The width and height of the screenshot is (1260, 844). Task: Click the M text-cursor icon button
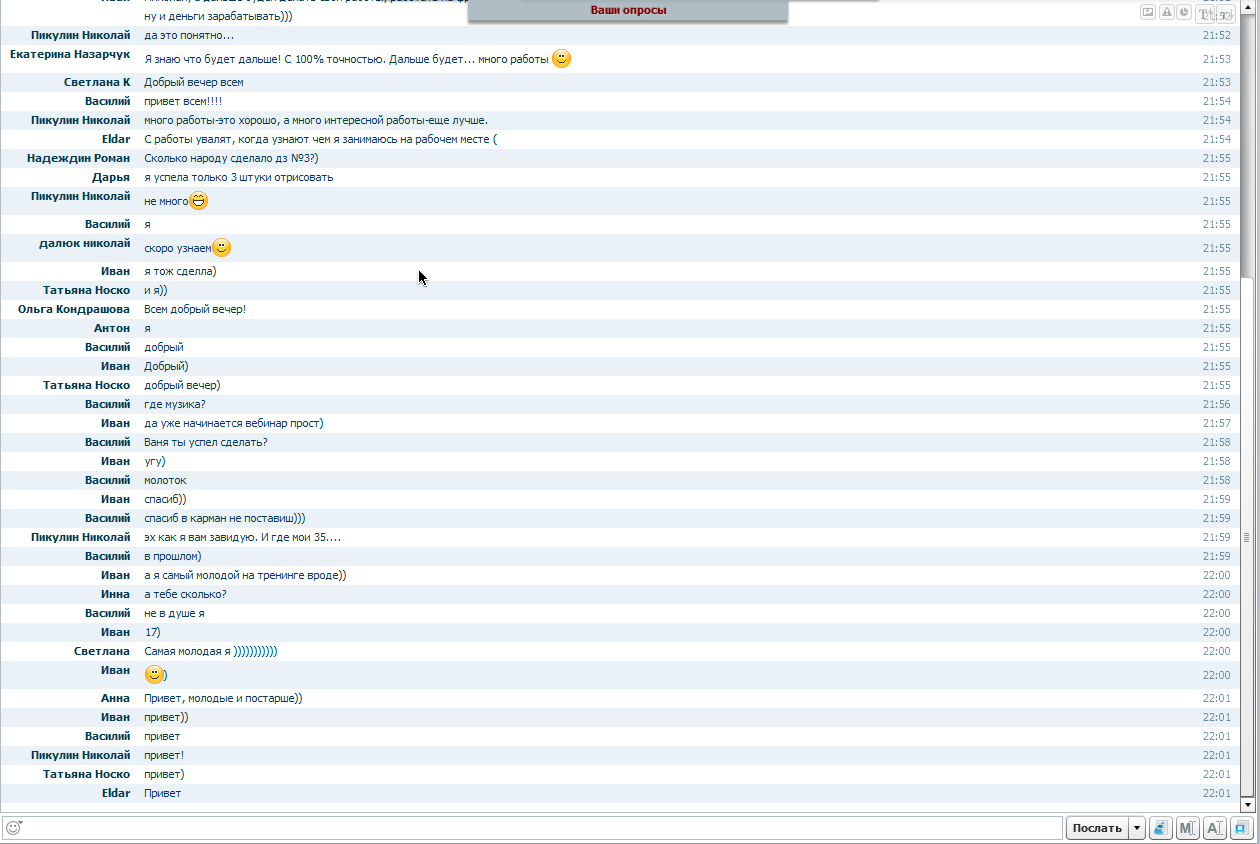pyautogui.click(x=1187, y=828)
